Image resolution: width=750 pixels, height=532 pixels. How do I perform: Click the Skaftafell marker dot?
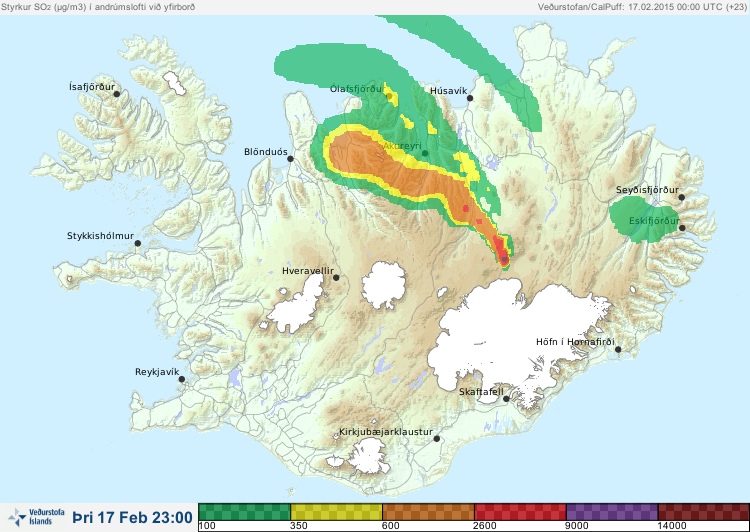pos(507,399)
